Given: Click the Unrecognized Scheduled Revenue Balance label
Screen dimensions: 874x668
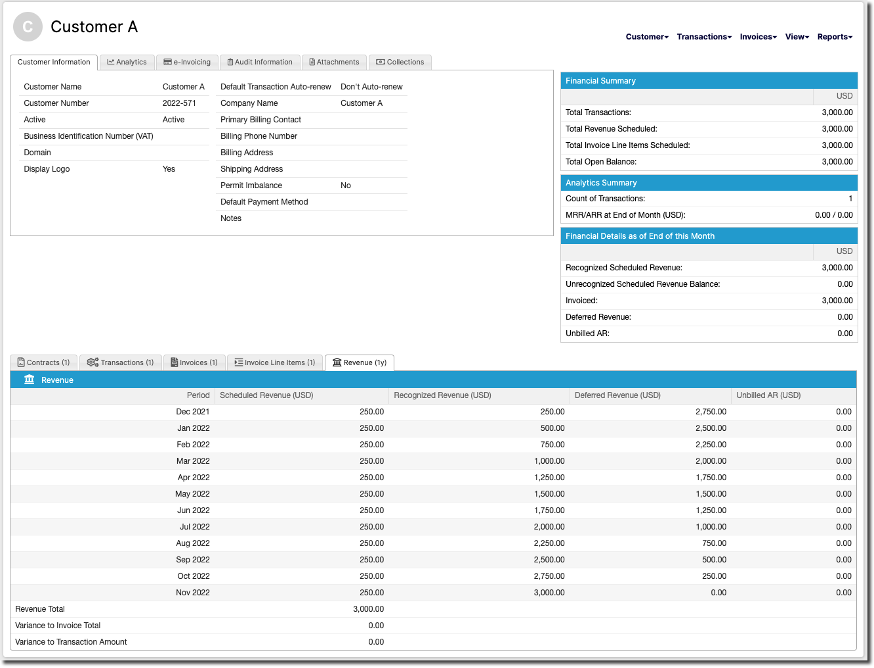Looking at the screenshot, I should point(643,284).
